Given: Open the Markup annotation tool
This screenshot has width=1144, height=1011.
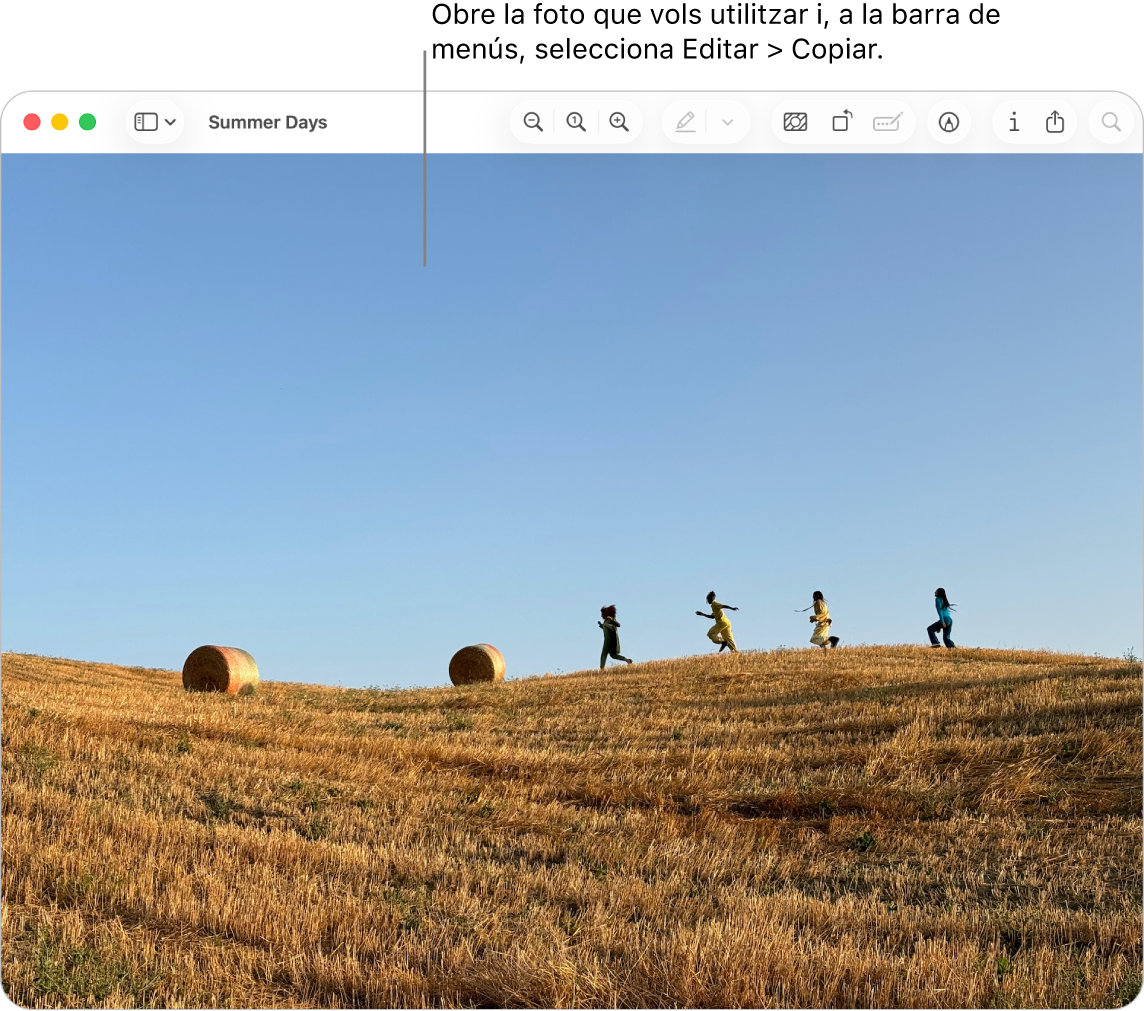Looking at the screenshot, I should (x=948, y=122).
